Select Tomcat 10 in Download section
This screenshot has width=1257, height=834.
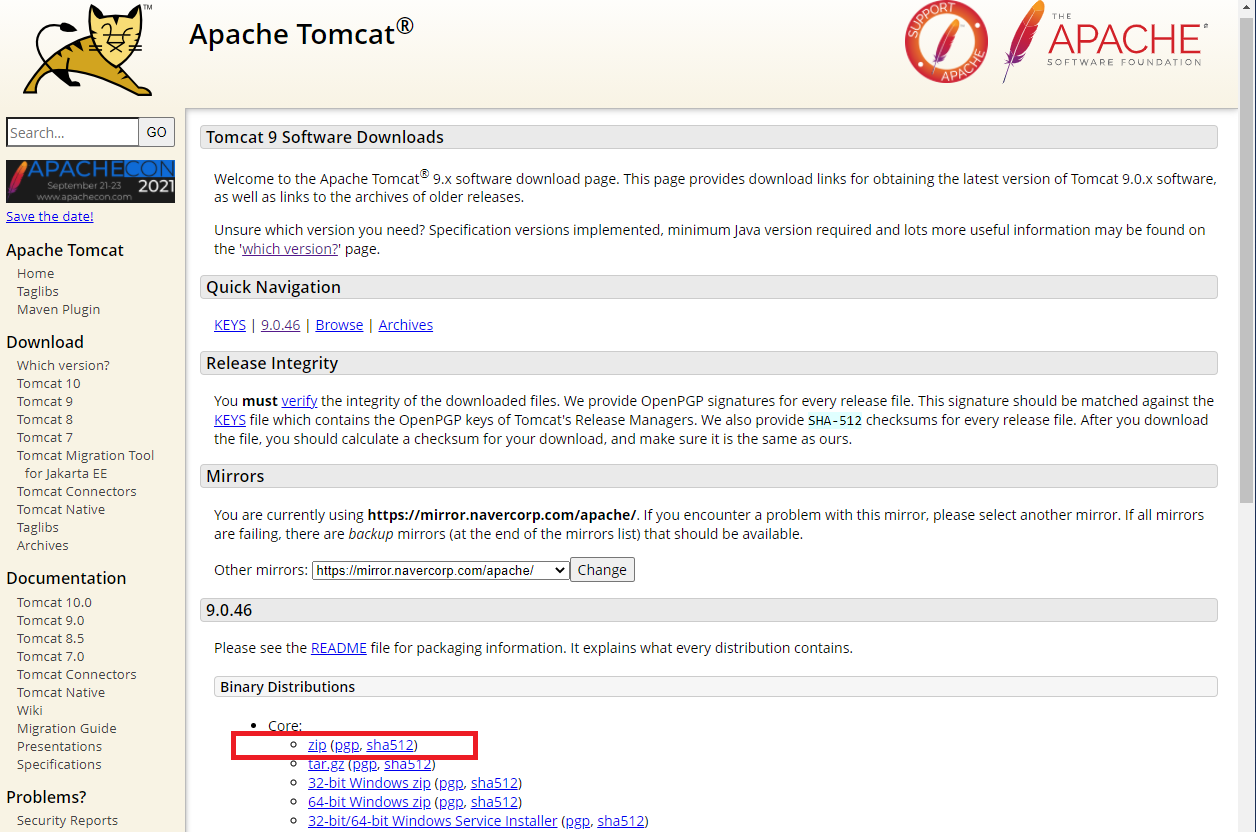pos(49,383)
